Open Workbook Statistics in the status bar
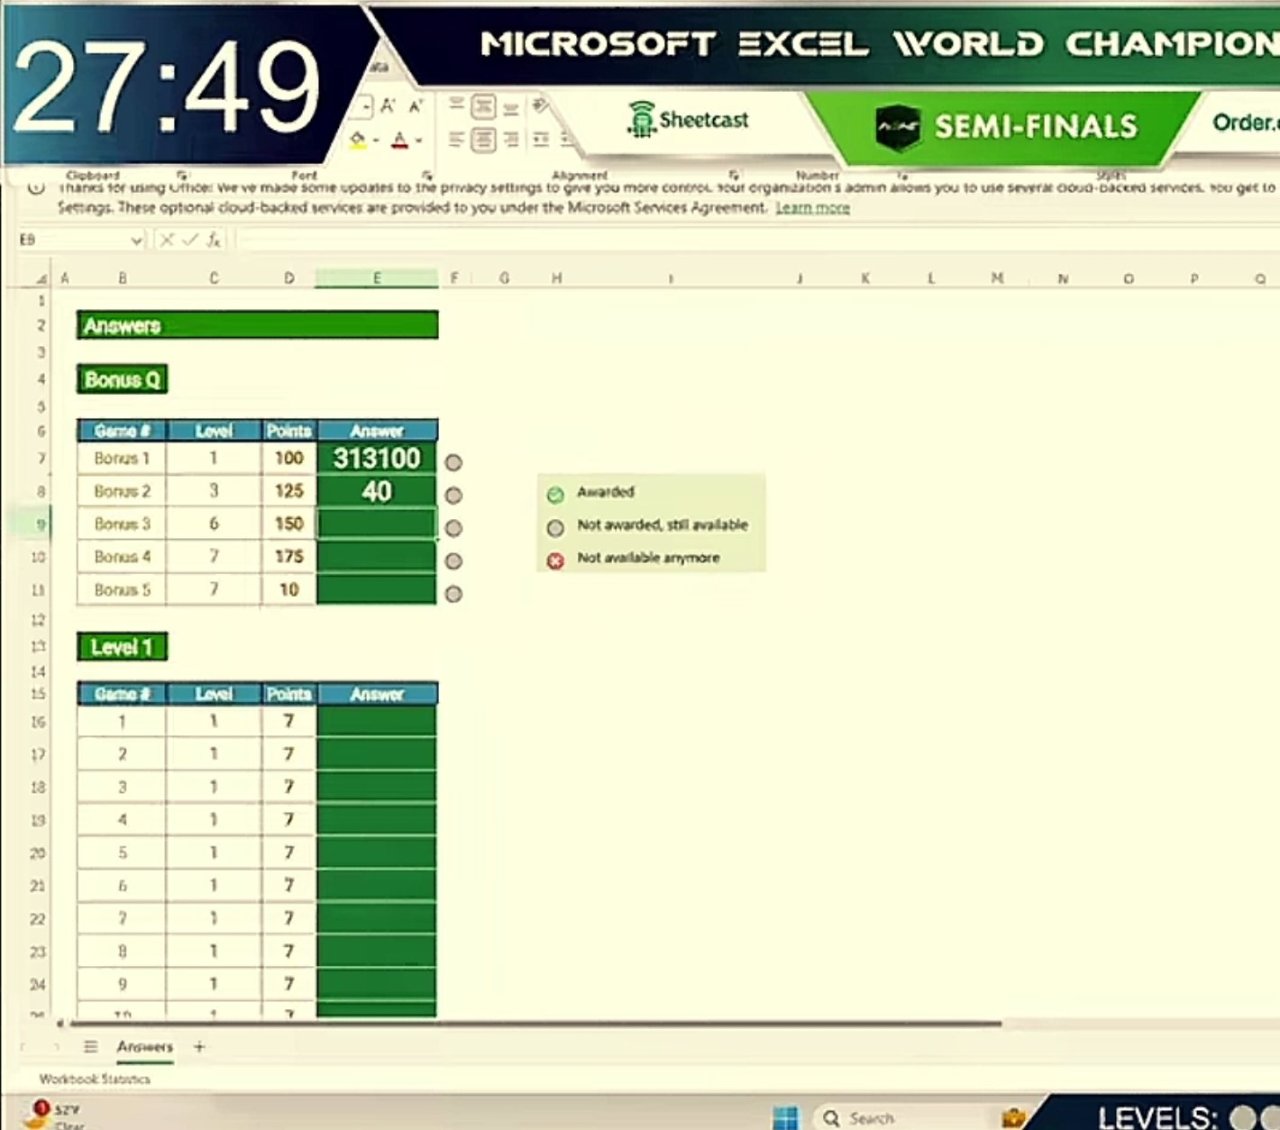 coord(95,1079)
